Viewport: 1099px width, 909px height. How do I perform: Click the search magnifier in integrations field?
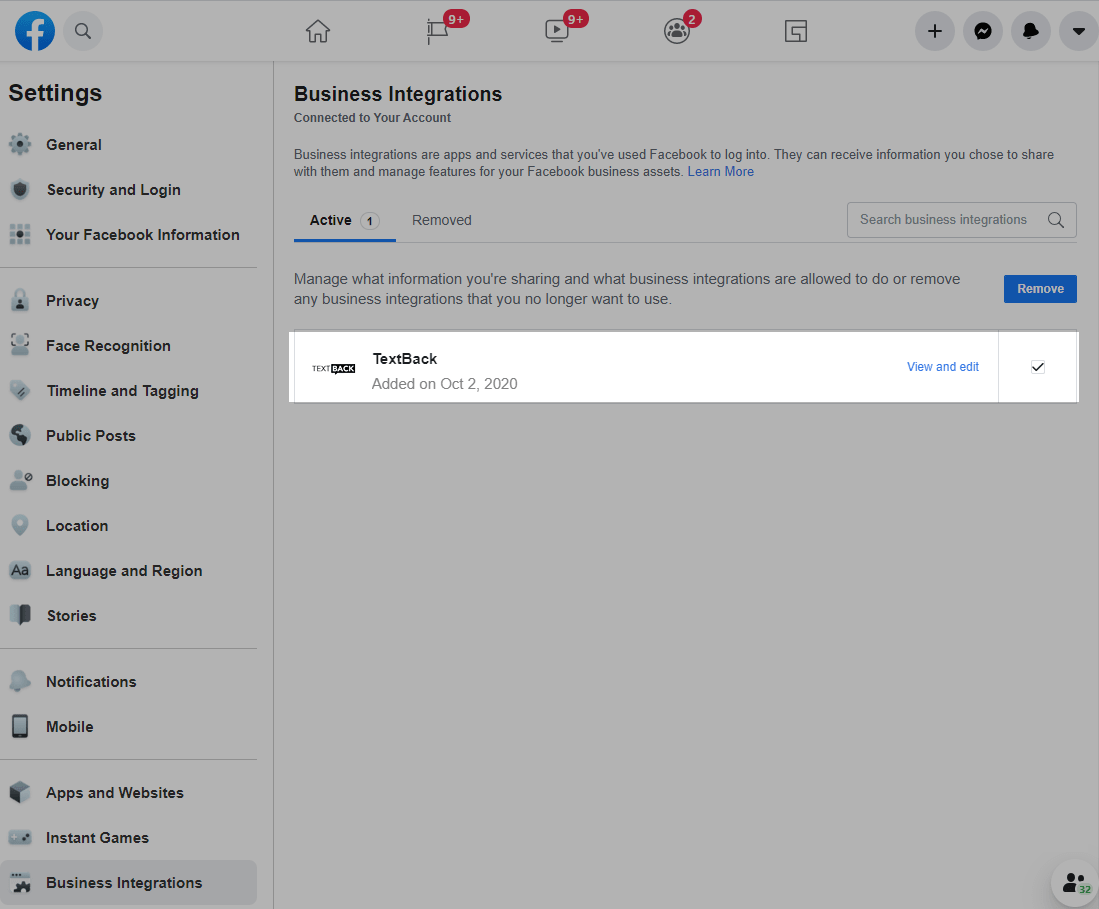point(1056,220)
